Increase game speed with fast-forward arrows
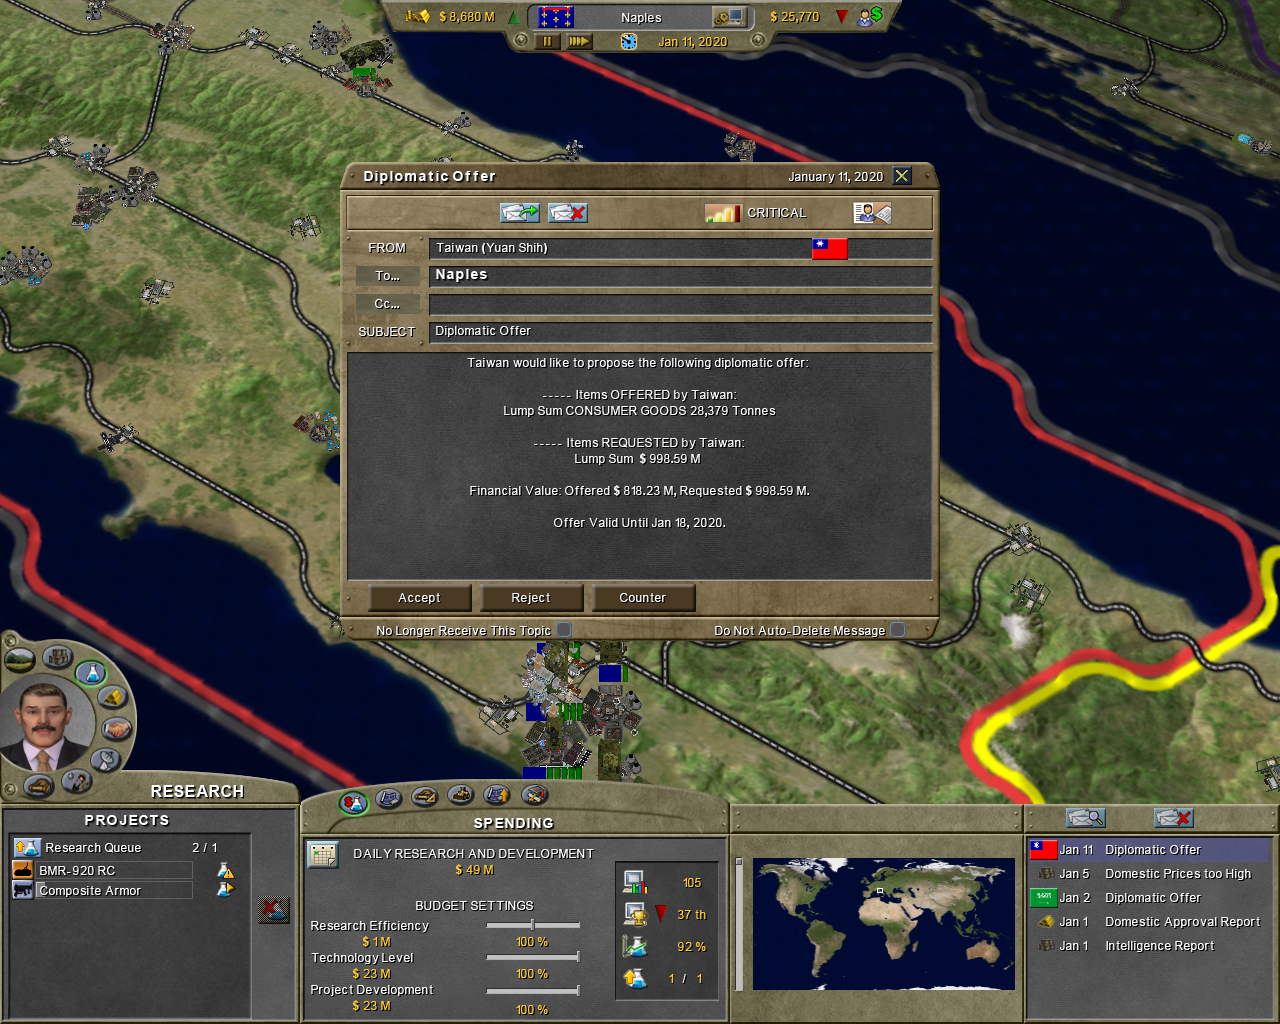 579,41
